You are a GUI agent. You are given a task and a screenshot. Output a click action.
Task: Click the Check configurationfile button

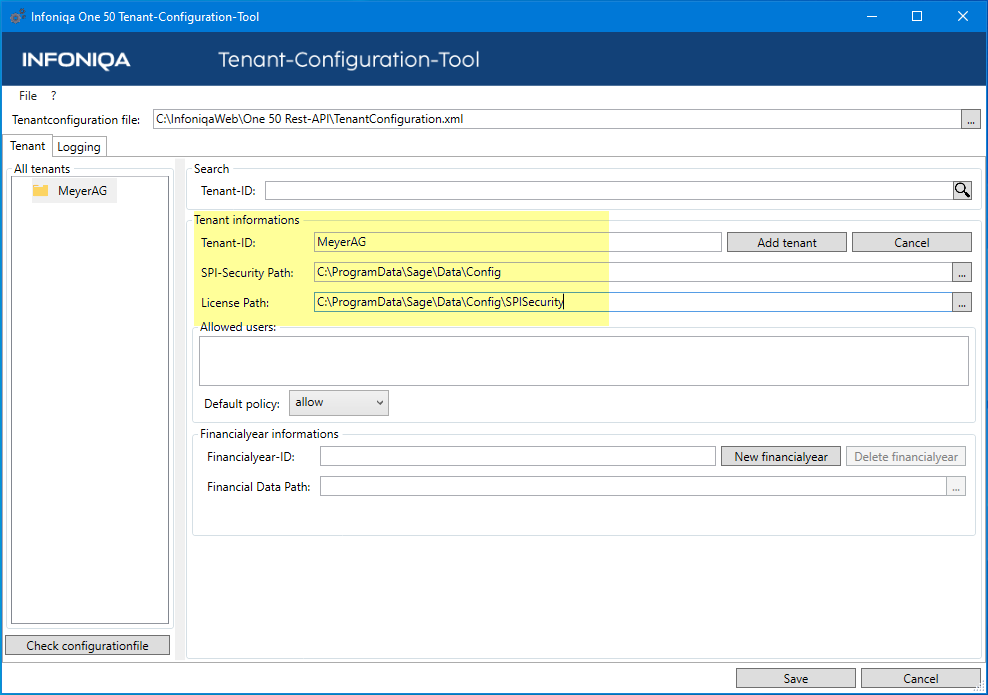point(88,645)
